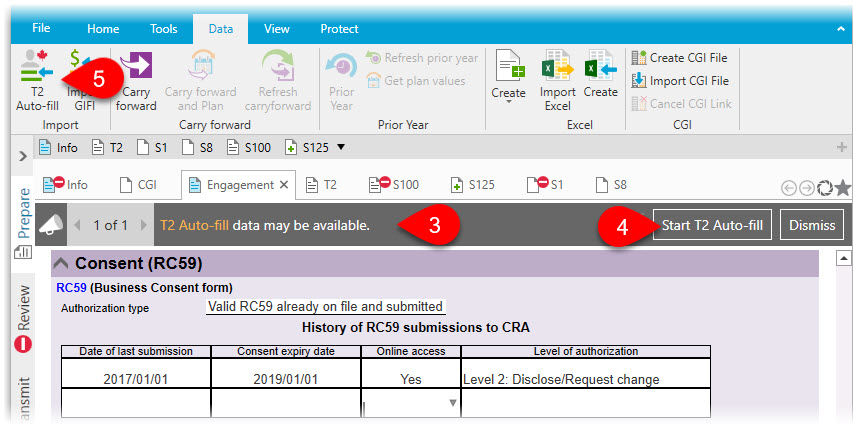Select the Review sidebar tab
853x429 pixels.
24,307
